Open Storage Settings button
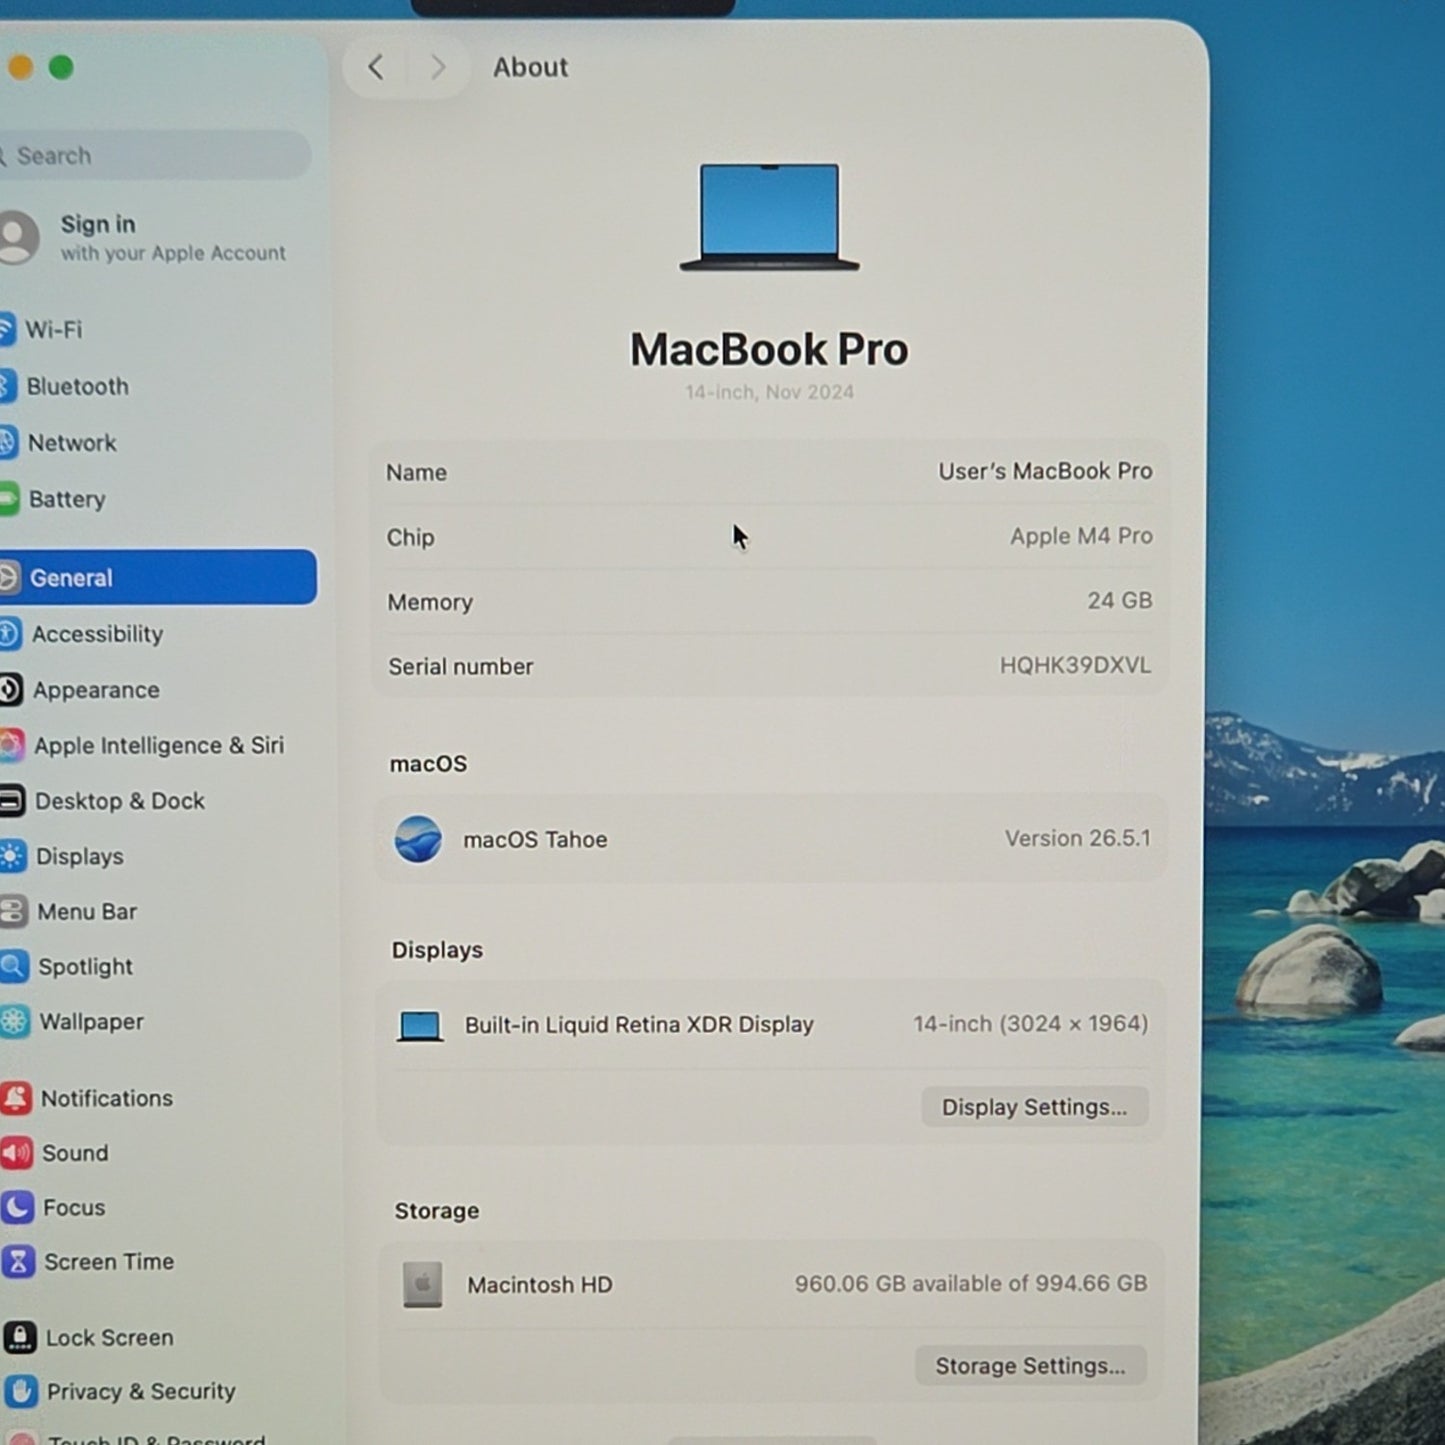This screenshot has width=1445, height=1445. (x=1030, y=1366)
